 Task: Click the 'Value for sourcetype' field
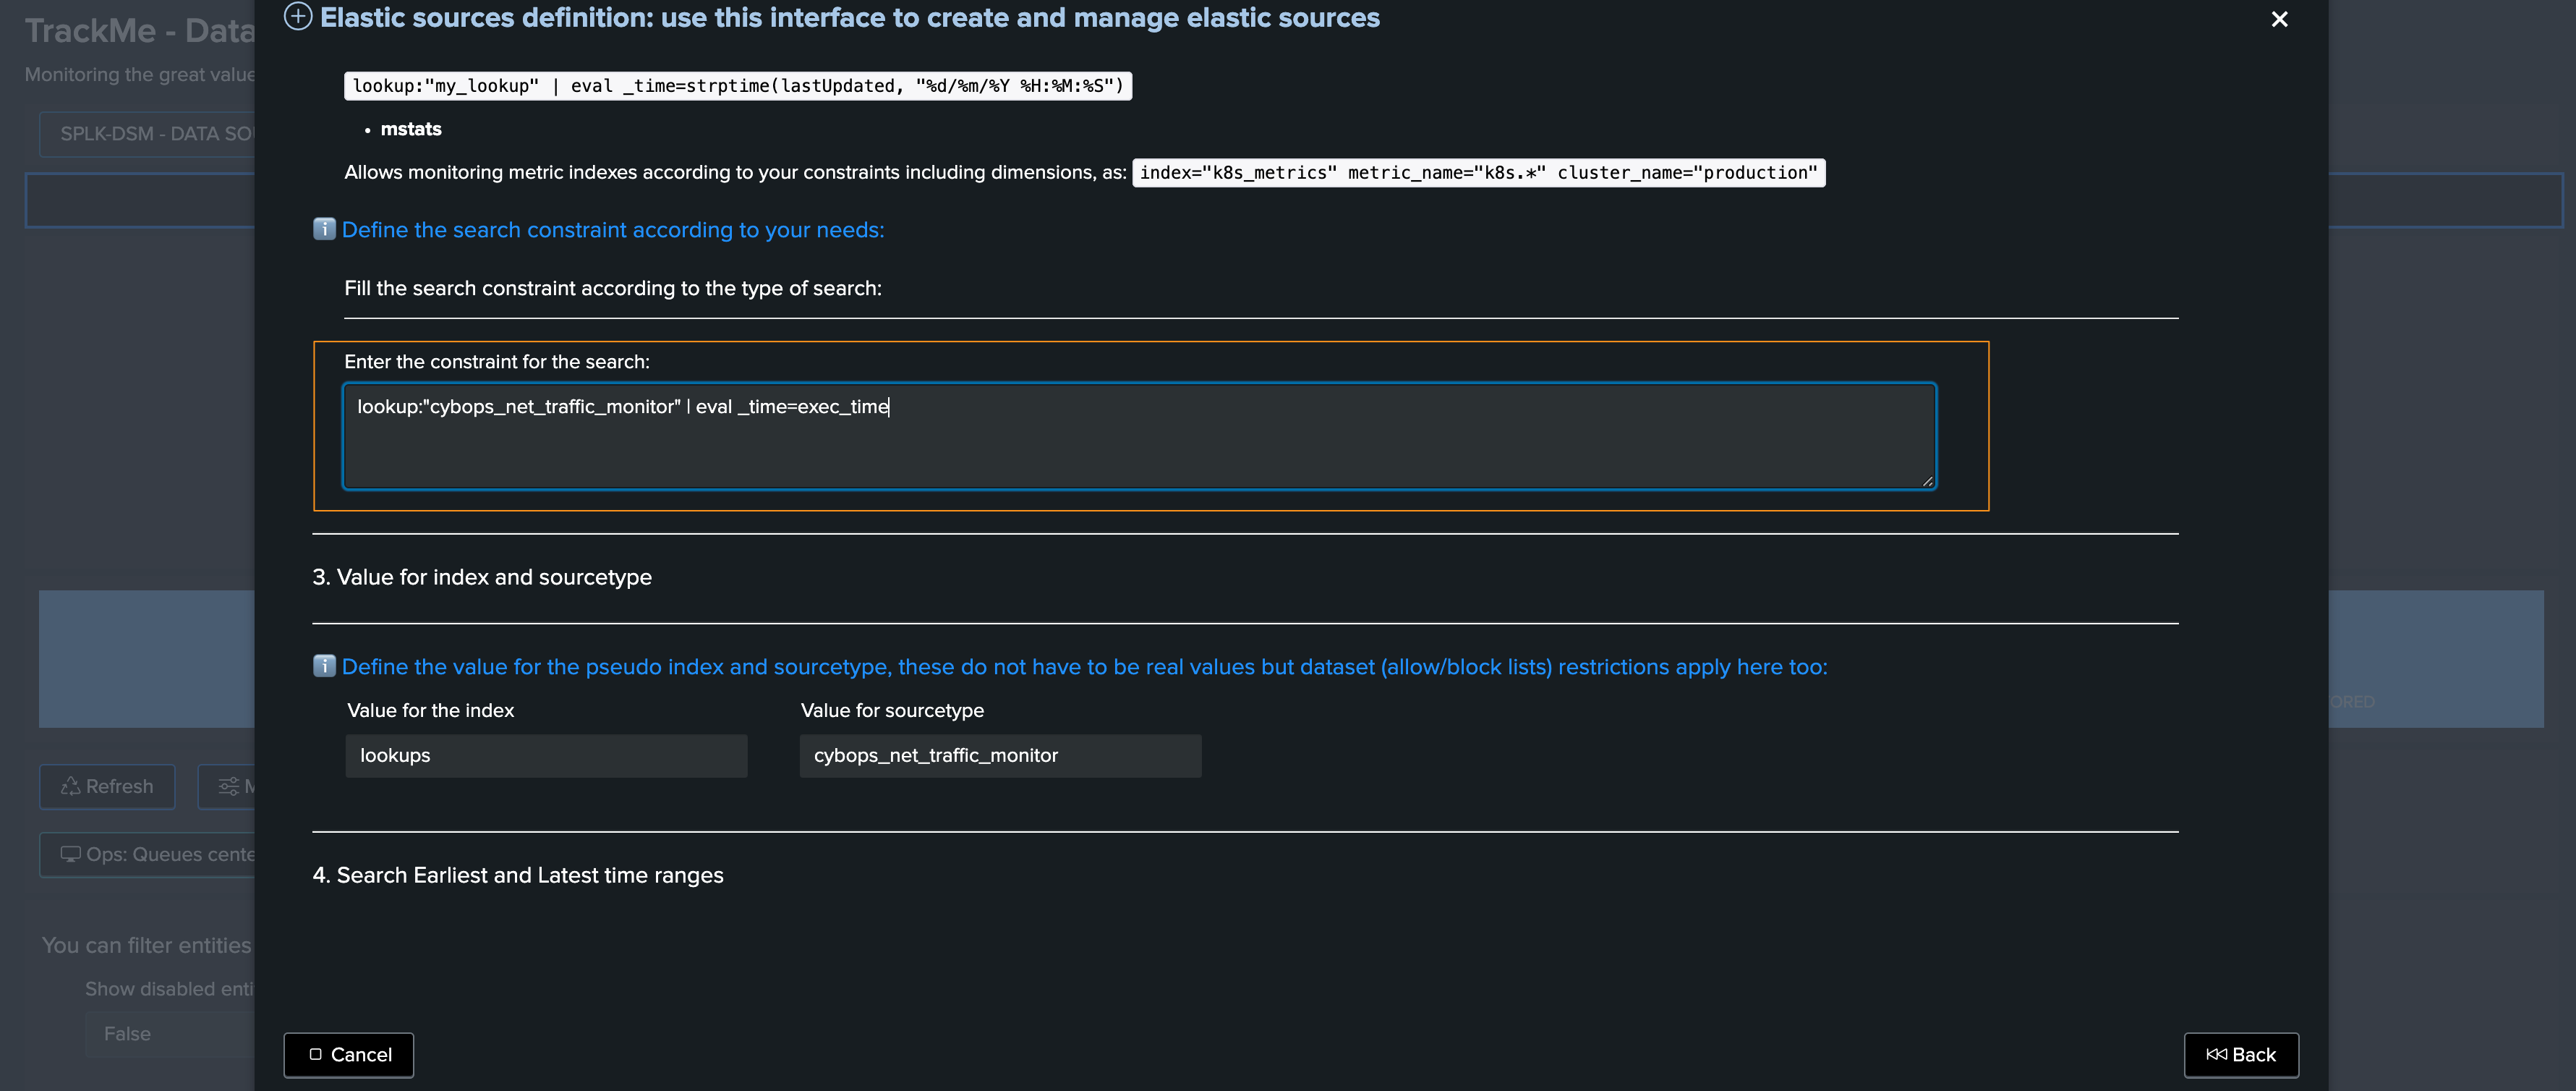(1000, 756)
